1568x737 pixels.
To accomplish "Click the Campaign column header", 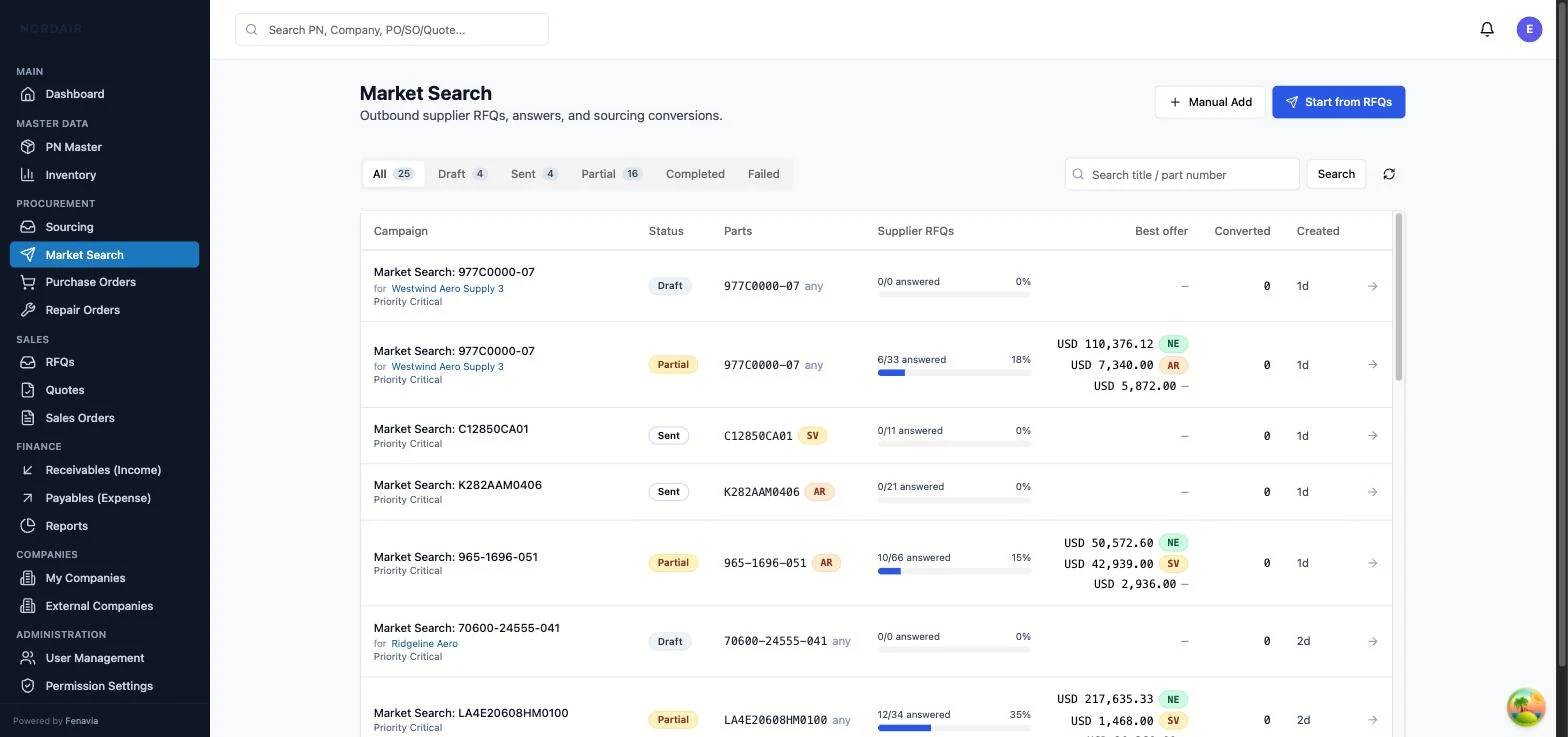I will 401,231.
